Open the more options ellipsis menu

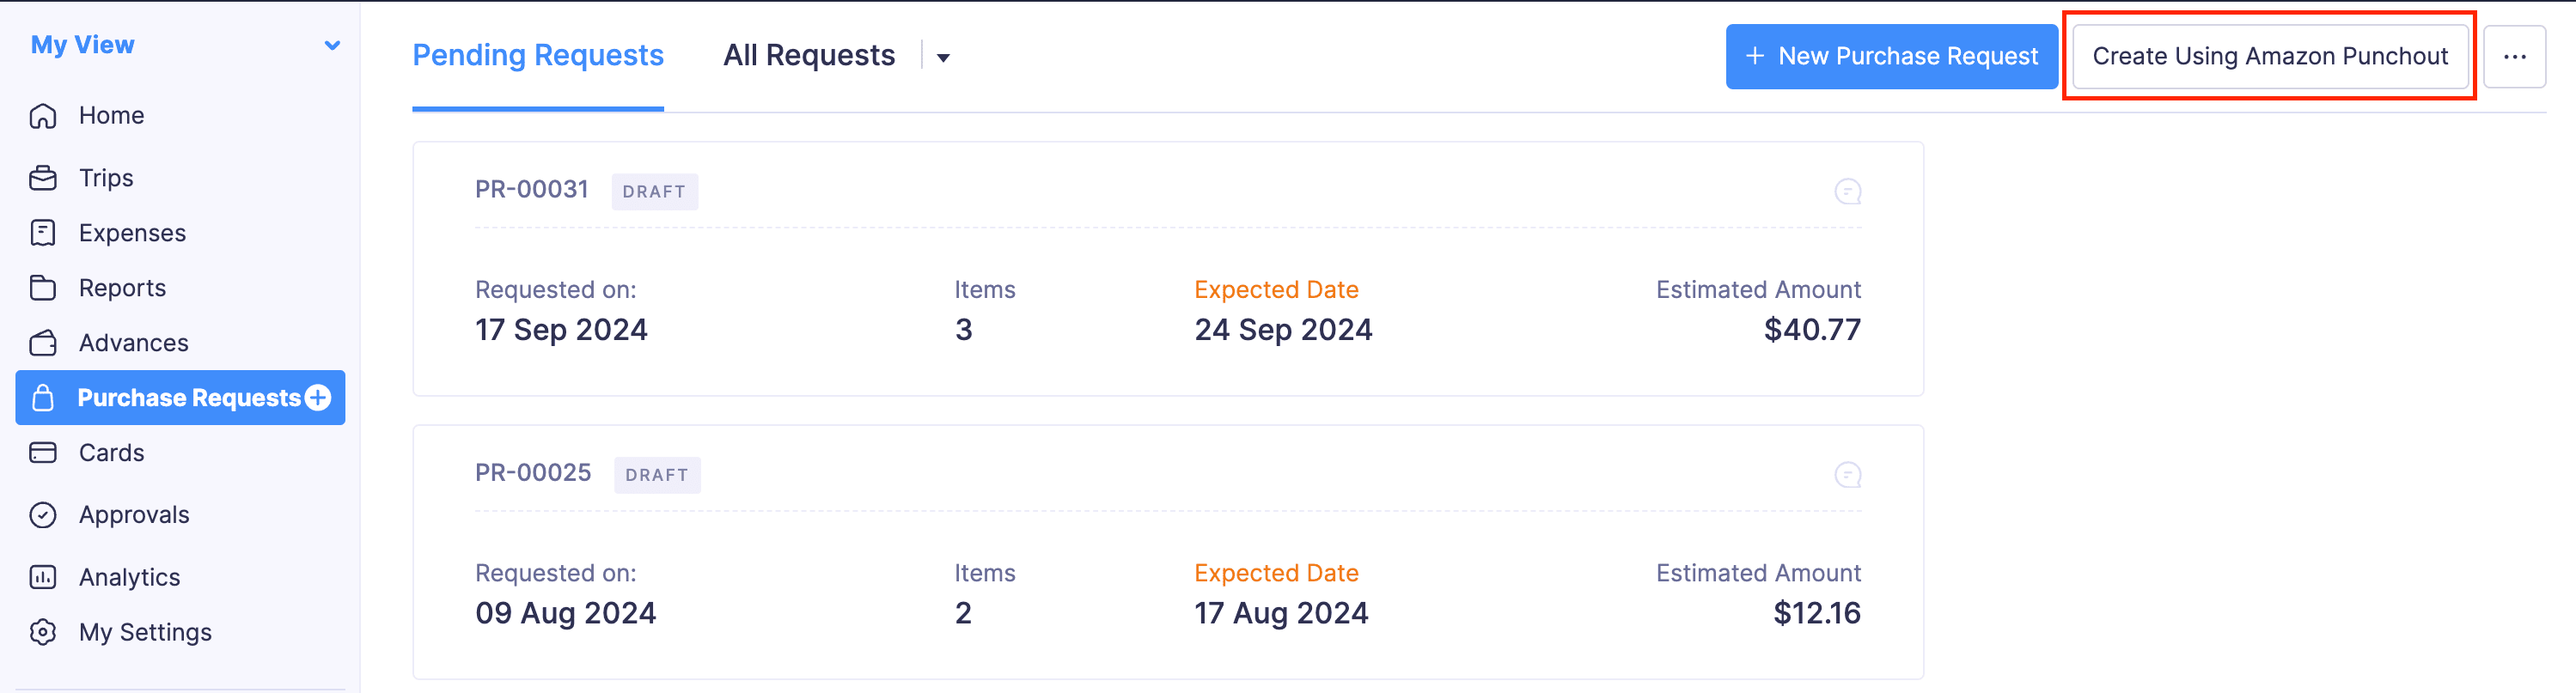2514,56
